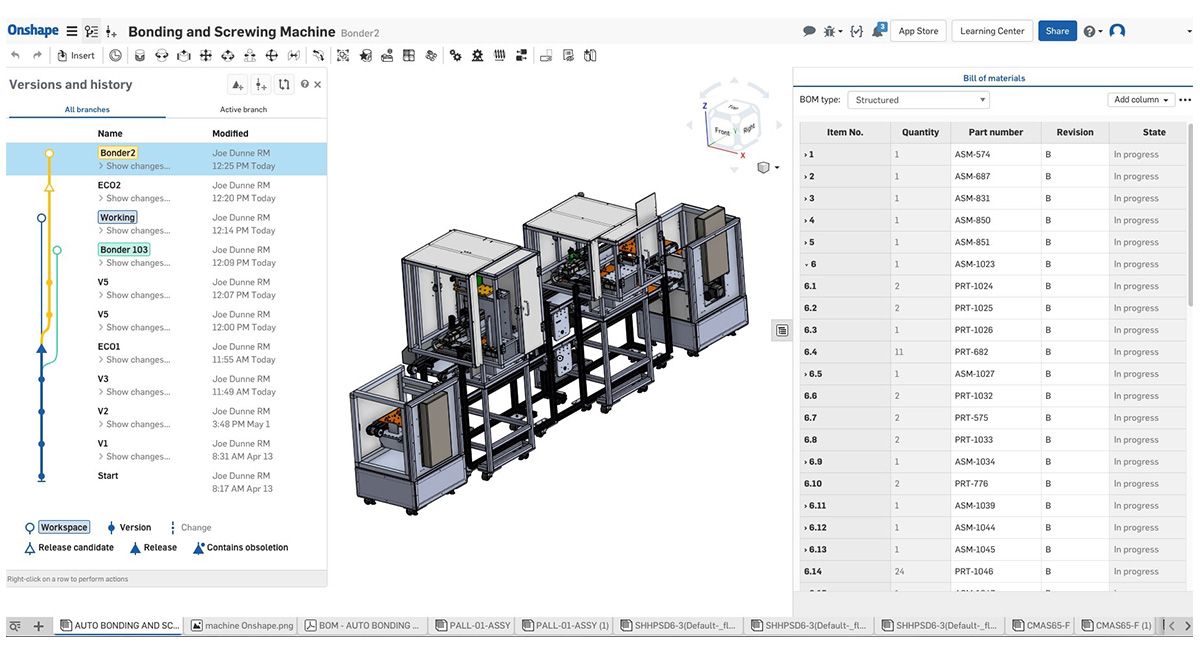Open the CMAS65-F (1) tab

point(1115,626)
